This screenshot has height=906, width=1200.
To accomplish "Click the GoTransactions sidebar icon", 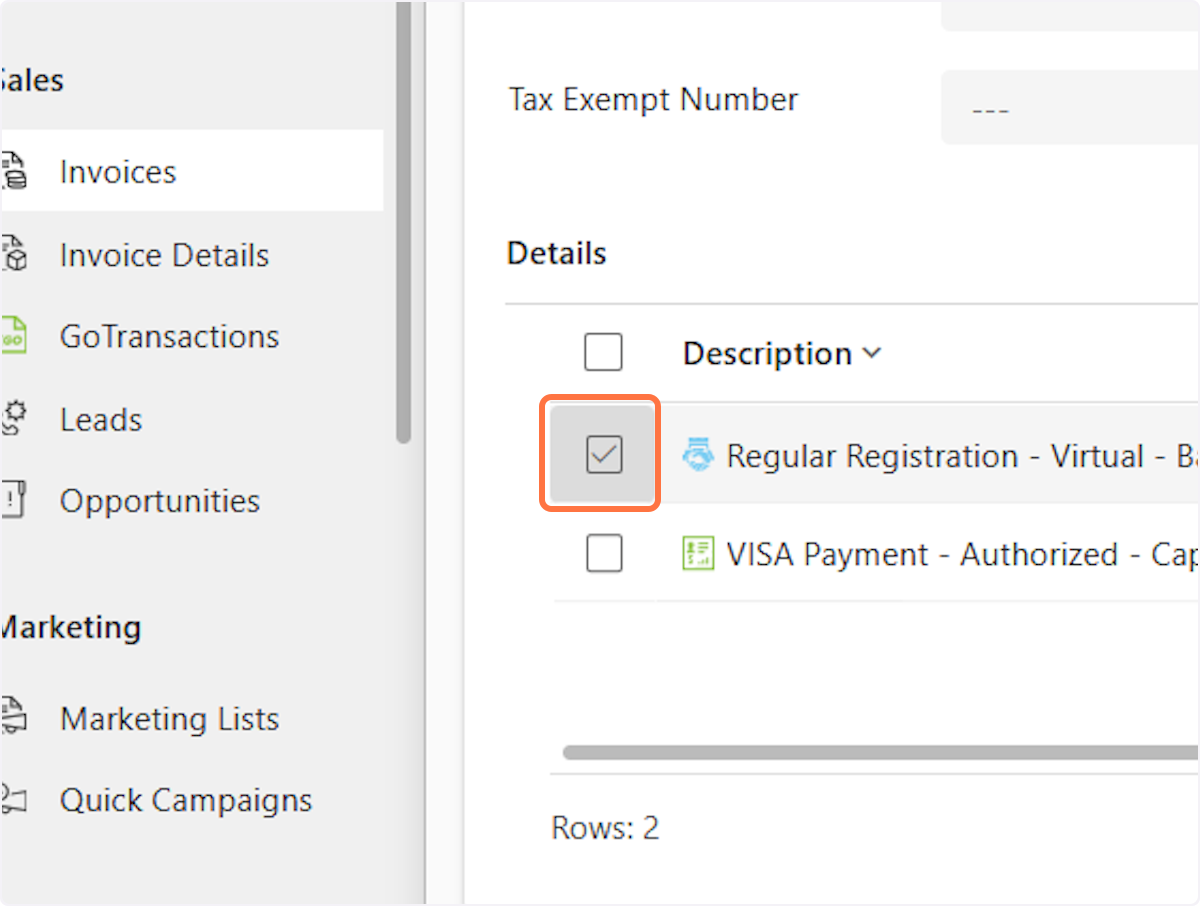I will [x=13, y=336].
